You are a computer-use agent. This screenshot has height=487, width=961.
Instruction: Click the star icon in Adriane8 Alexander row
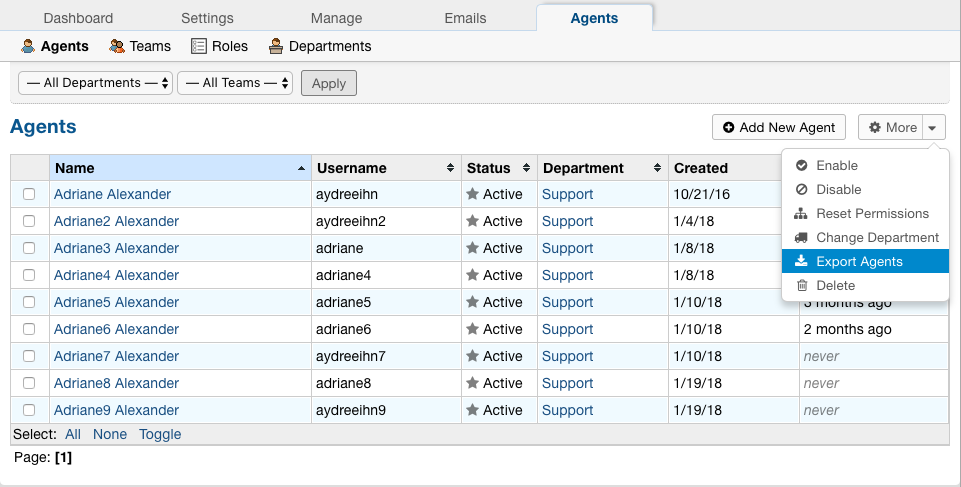pos(472,382)
